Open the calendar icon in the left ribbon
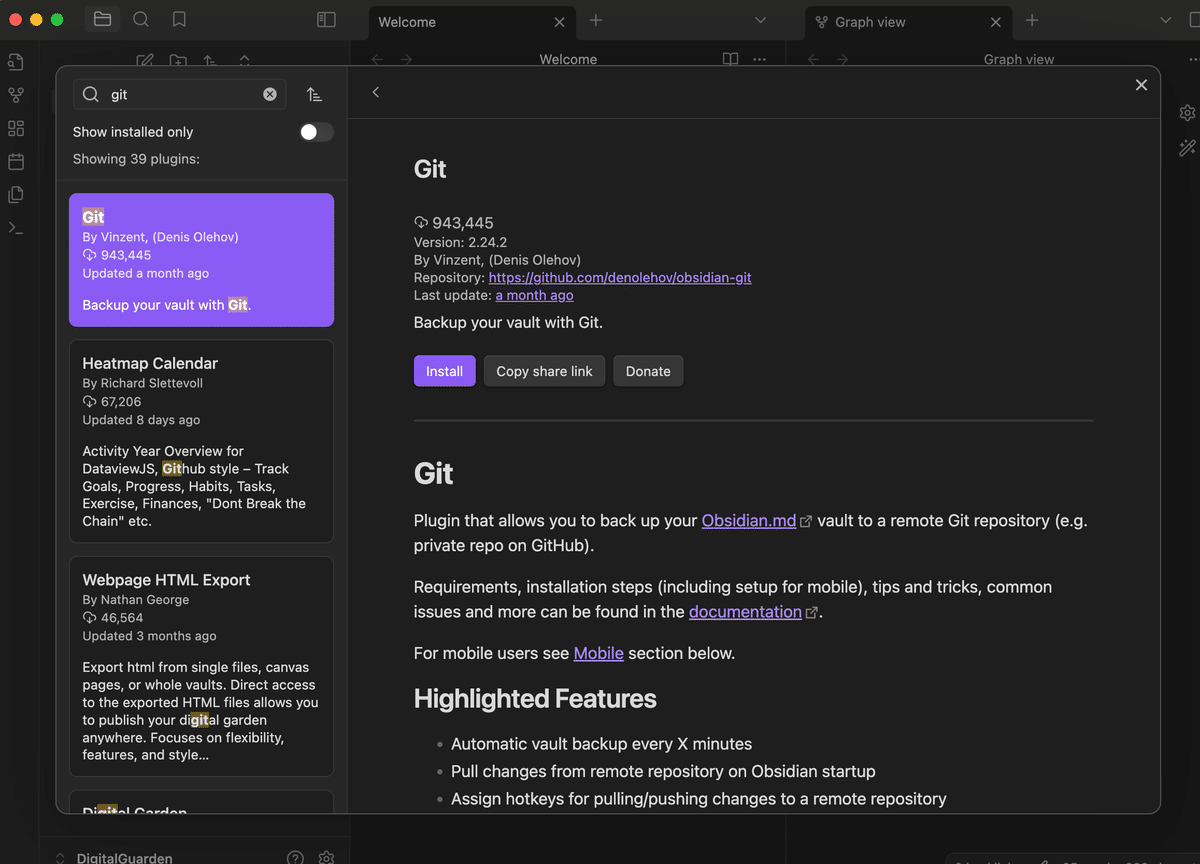Viewport: 1200px width, 864px height. point(15,161)
